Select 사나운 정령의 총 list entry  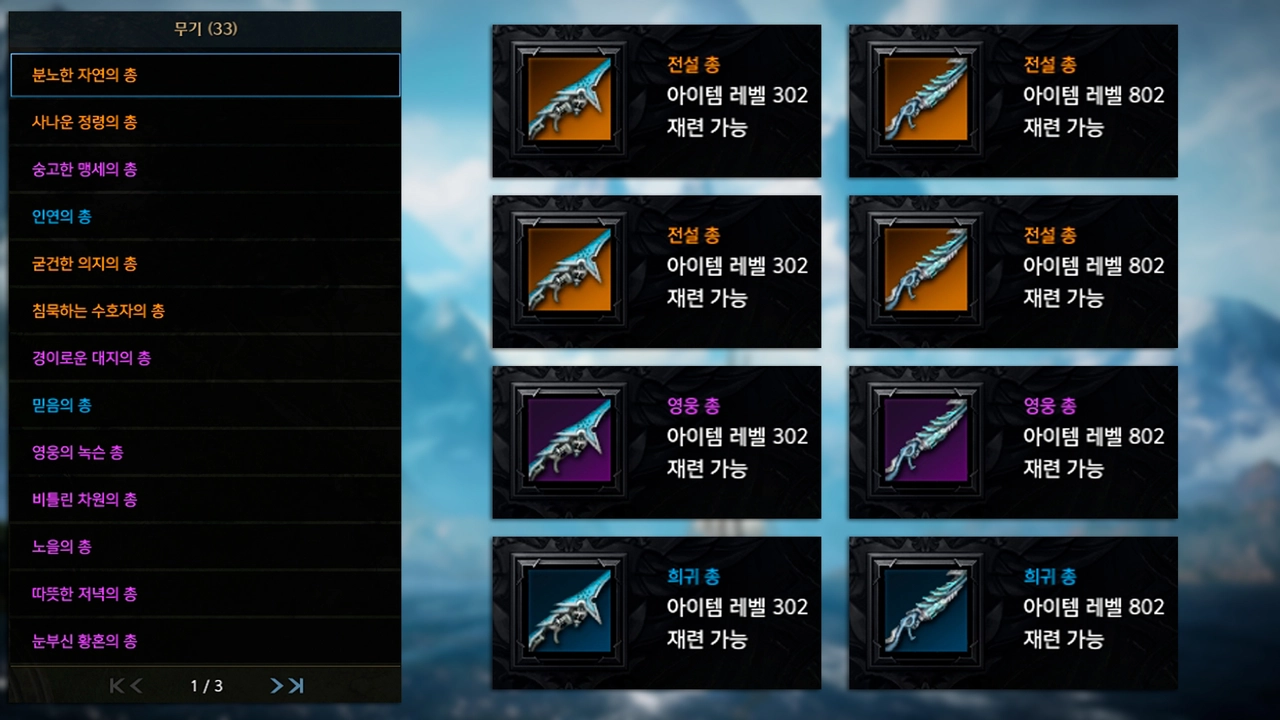coord(205,122)
